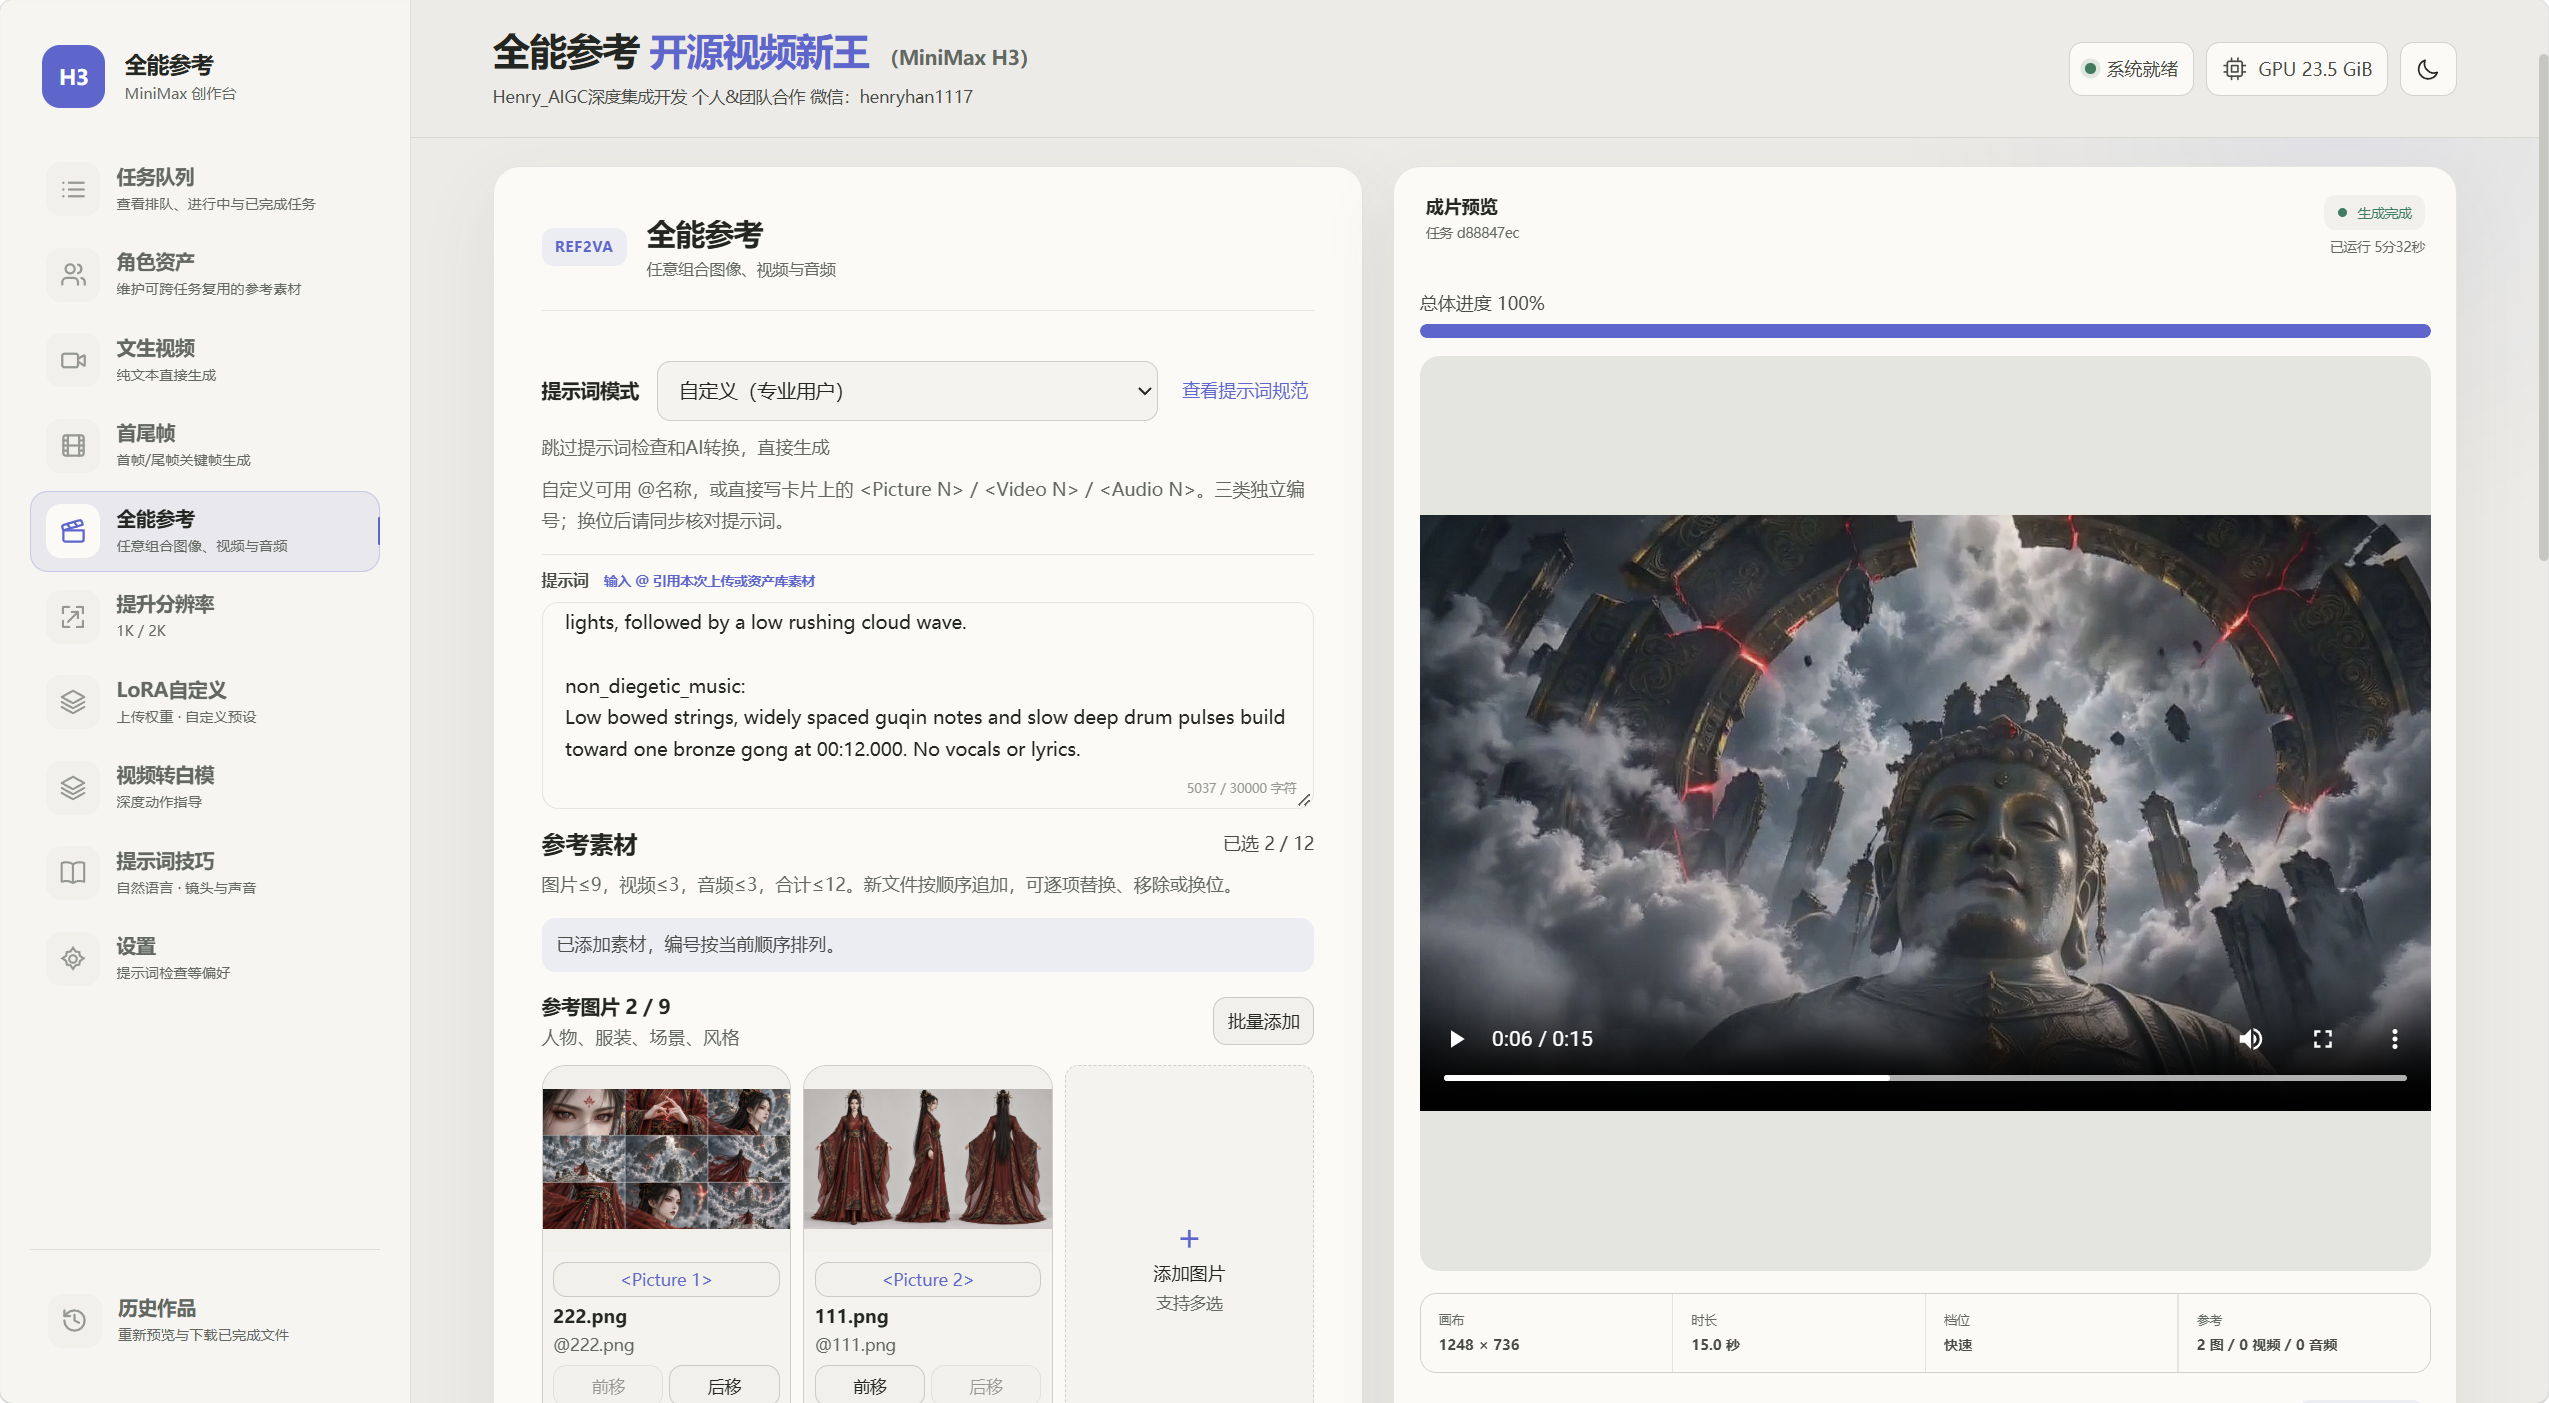The image size is (2549, 1403).
Task: Click the REF2VA badge
Action: (x=584, y=247)
